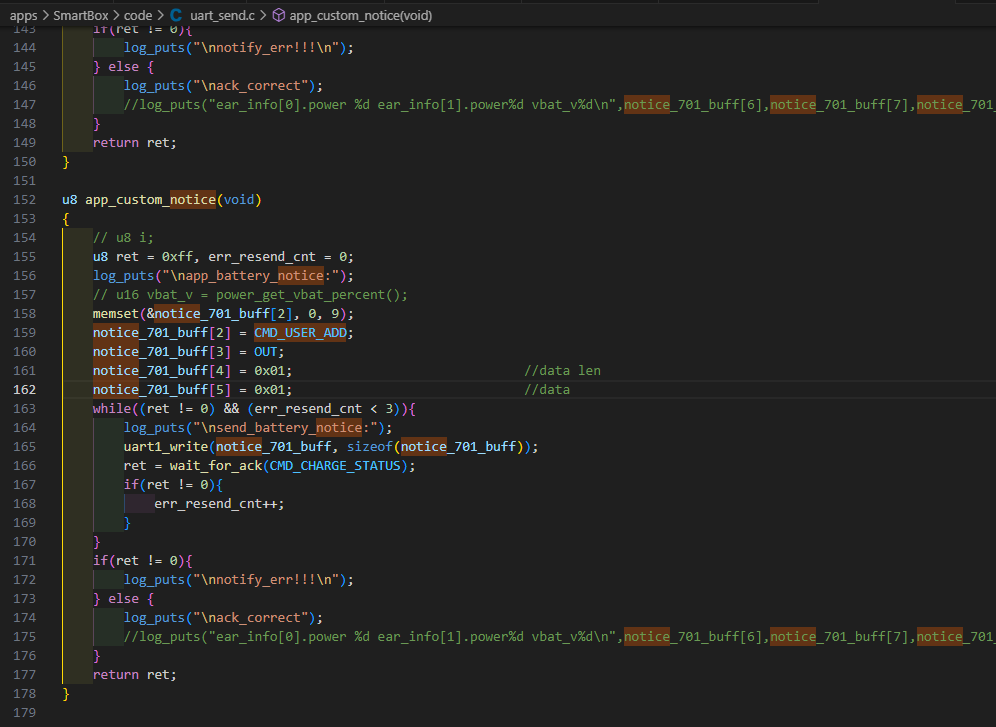
Task: Click the wait_for_ack function call
Action: click(x=216, y=465)
